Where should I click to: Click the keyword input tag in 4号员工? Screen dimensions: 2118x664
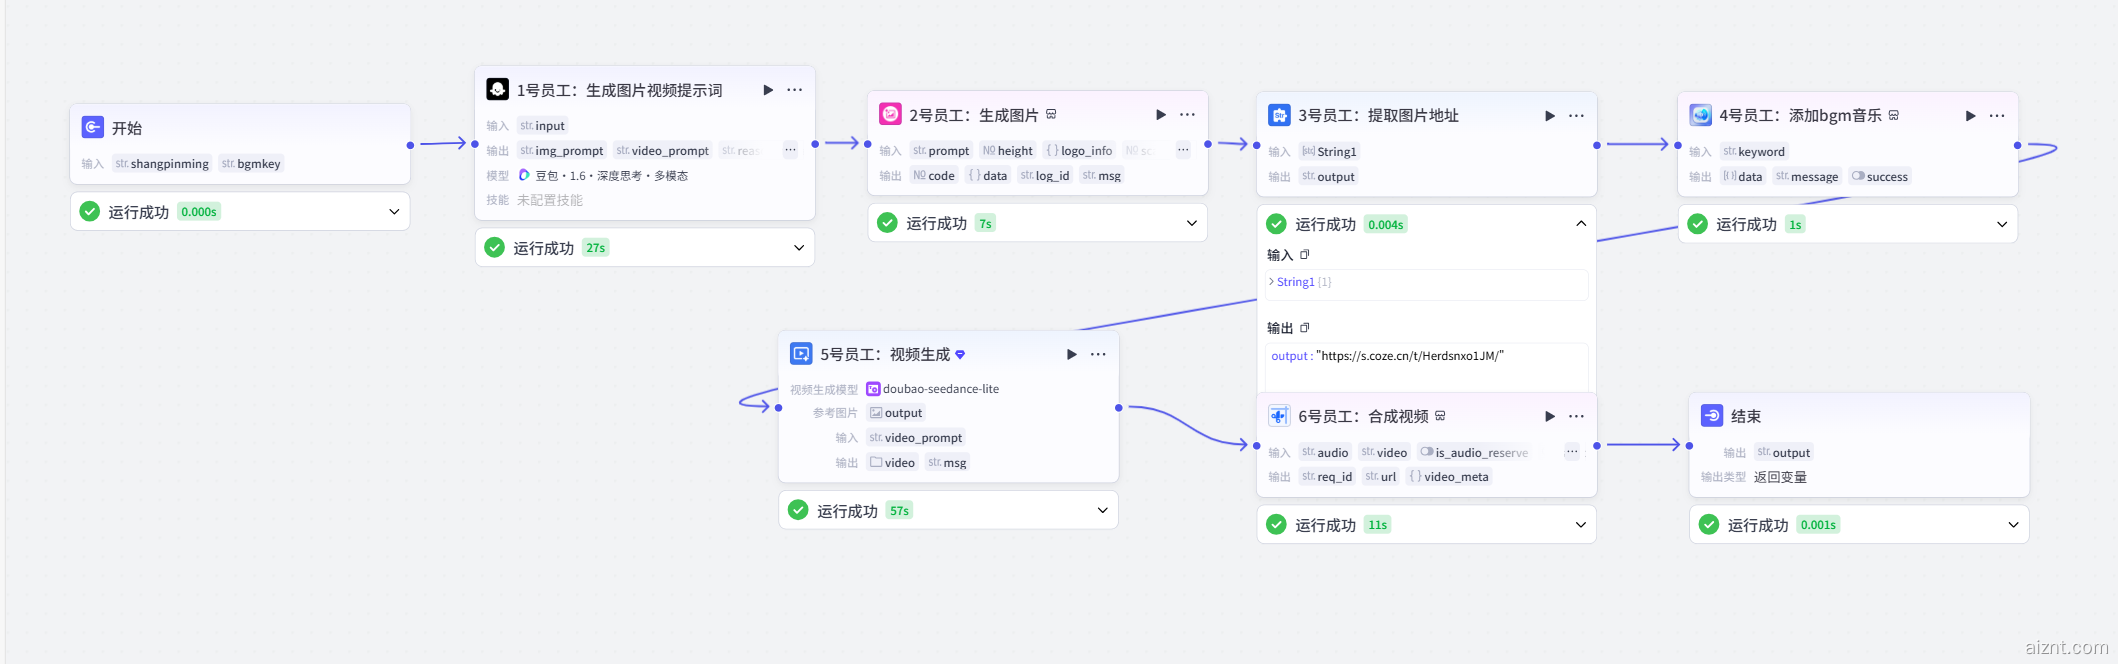click(x=1753, y=152)
